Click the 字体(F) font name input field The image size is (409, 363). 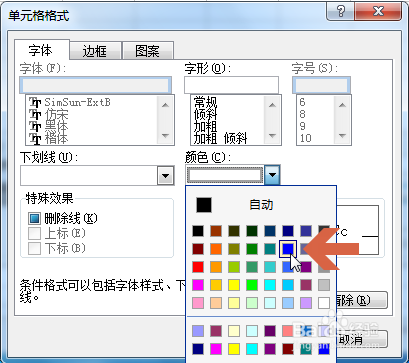click(96, 85)
